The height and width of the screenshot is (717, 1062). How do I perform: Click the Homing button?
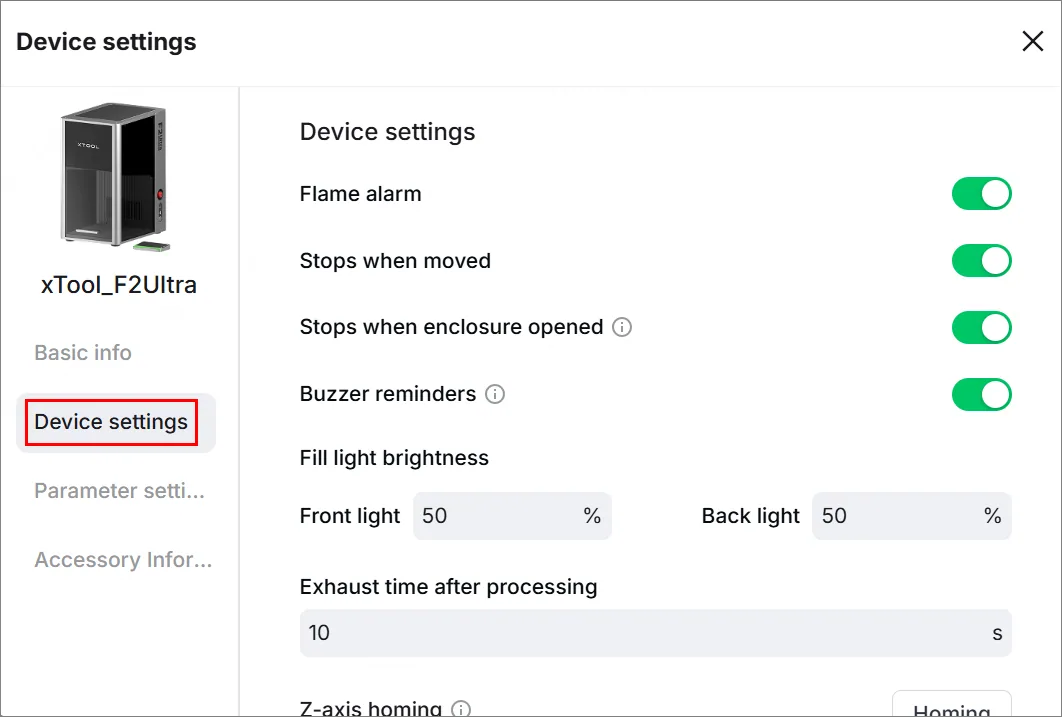pyautogui.click(x=952, y=704)
